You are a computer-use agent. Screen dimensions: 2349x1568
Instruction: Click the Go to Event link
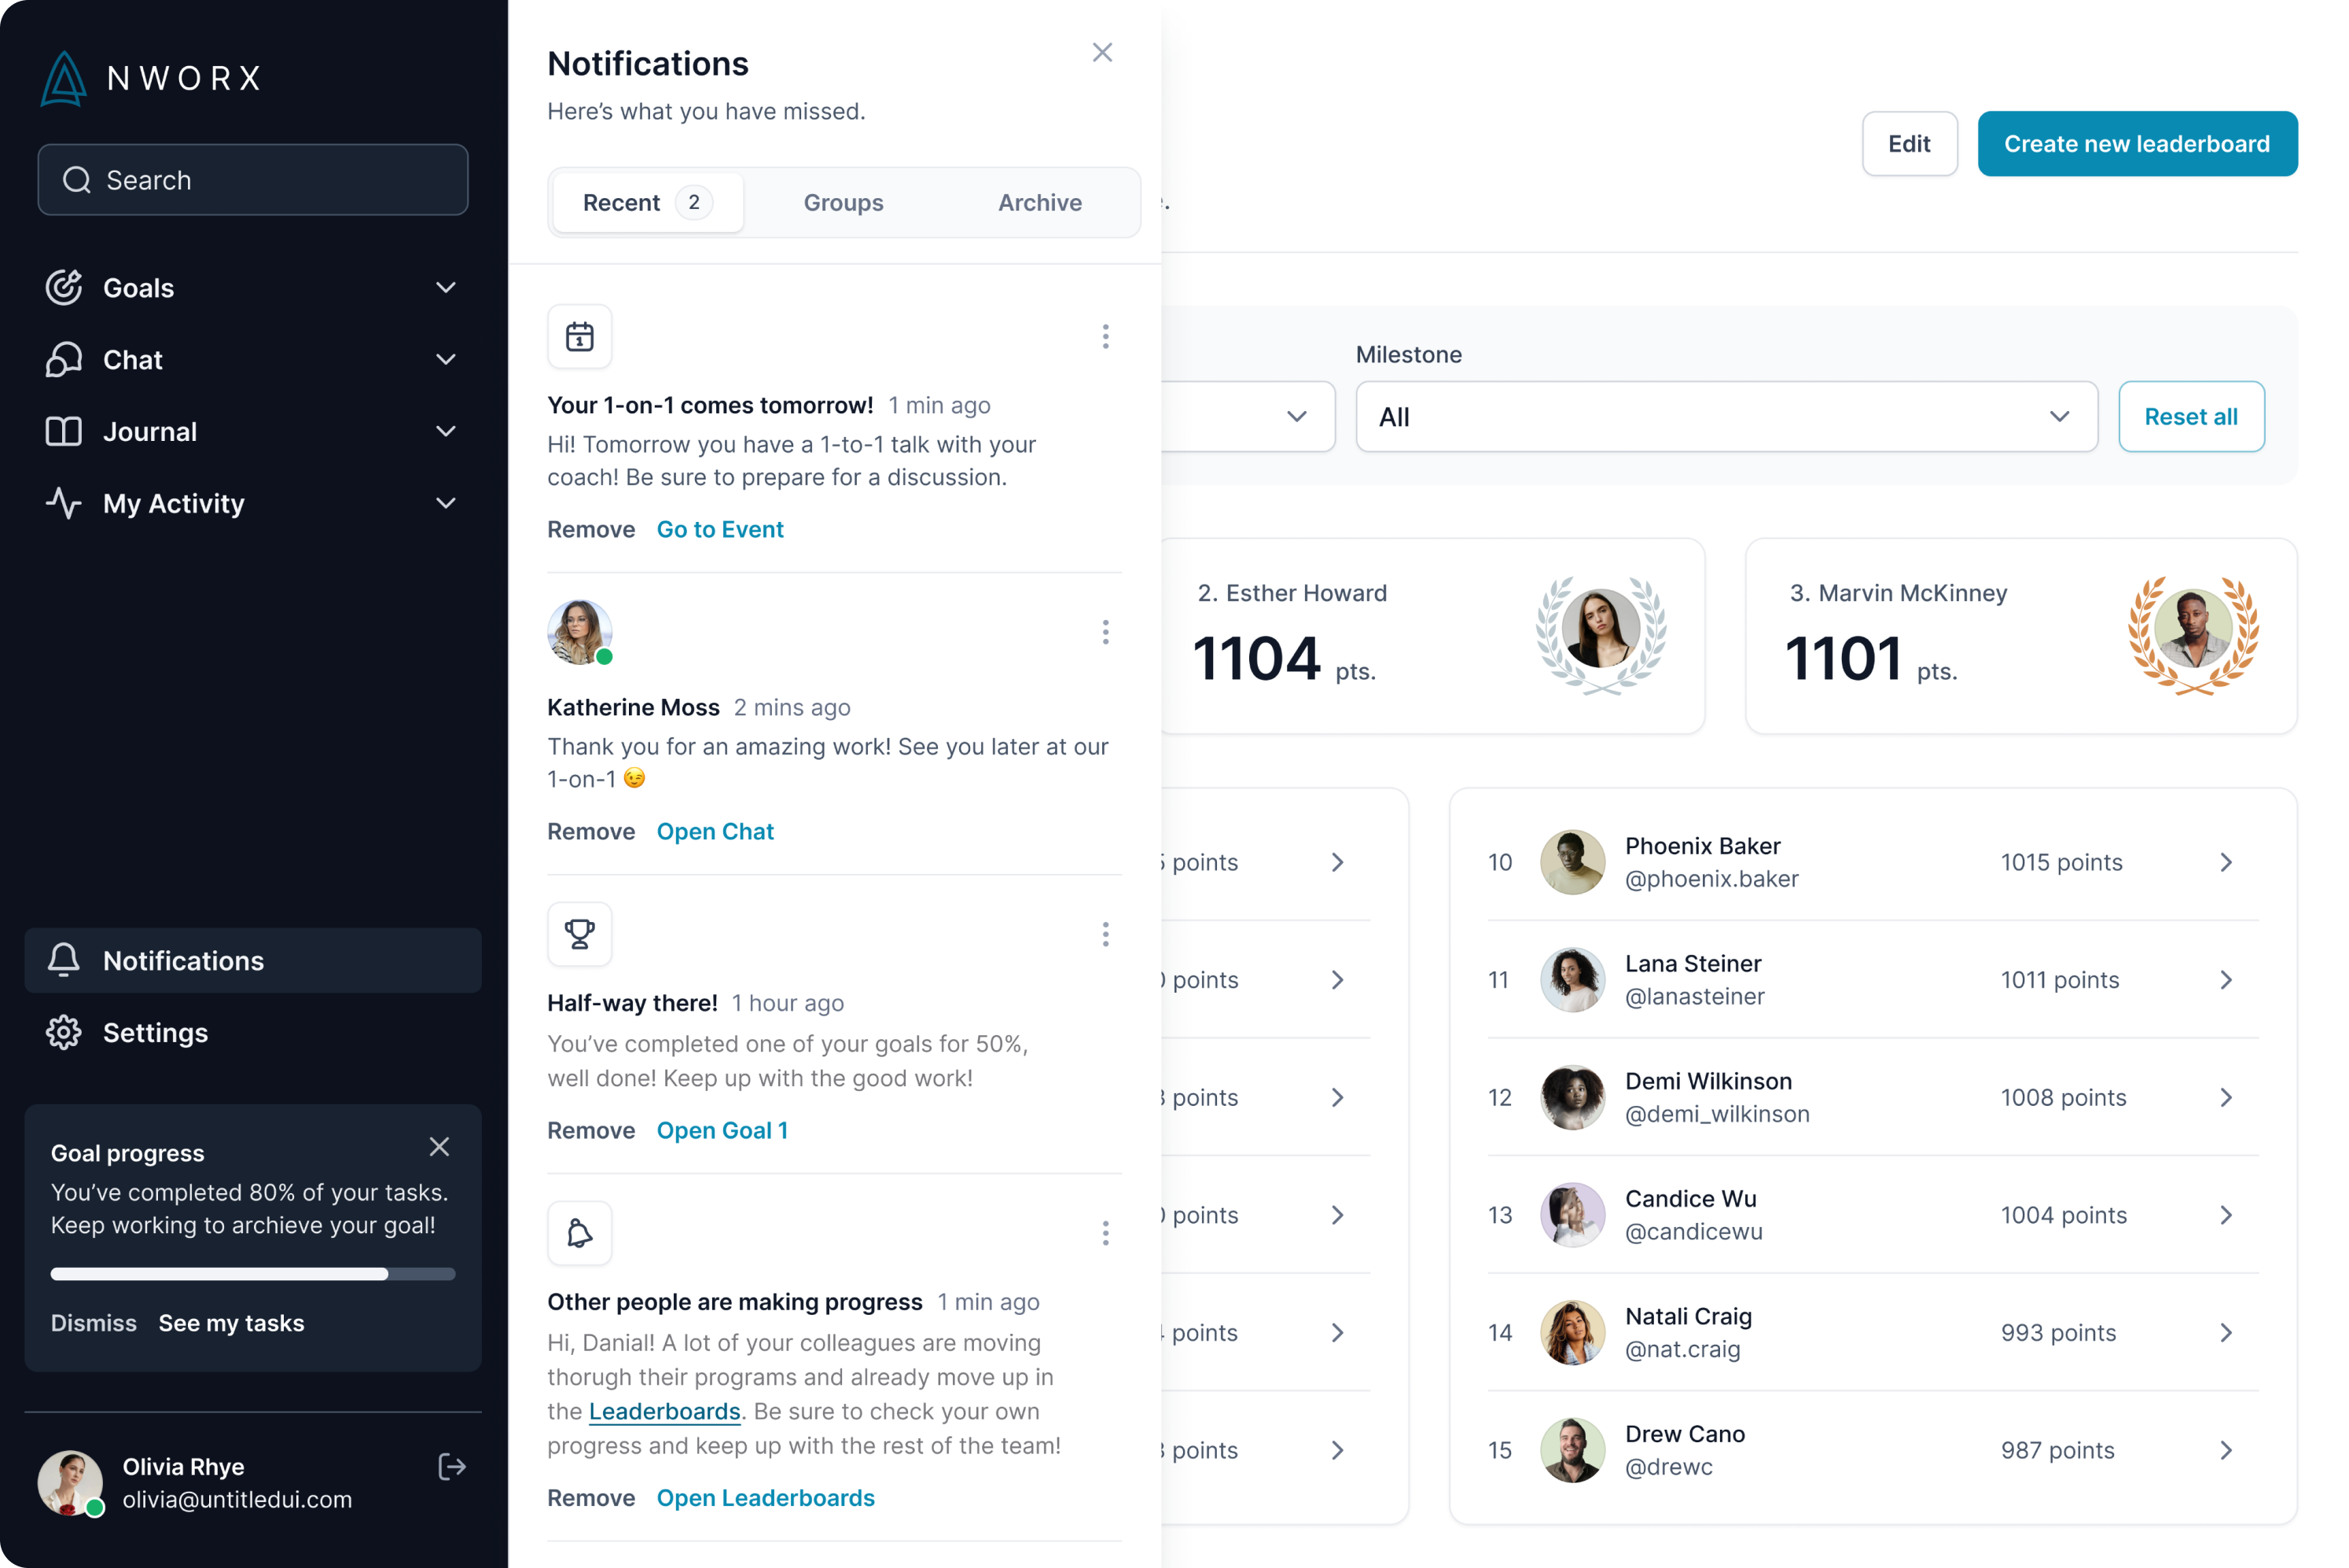719,529
